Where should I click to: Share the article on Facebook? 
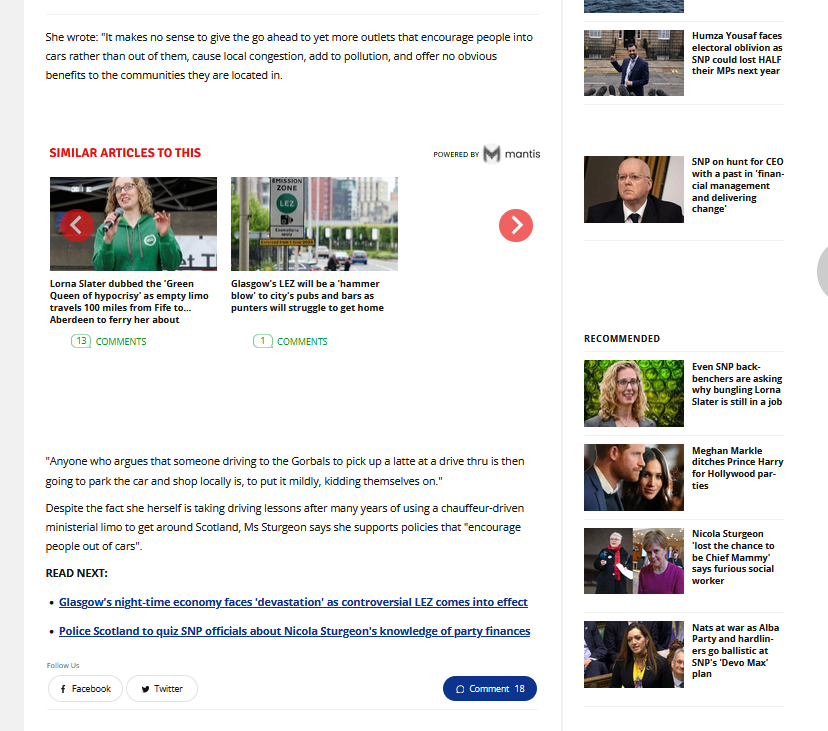86,689
